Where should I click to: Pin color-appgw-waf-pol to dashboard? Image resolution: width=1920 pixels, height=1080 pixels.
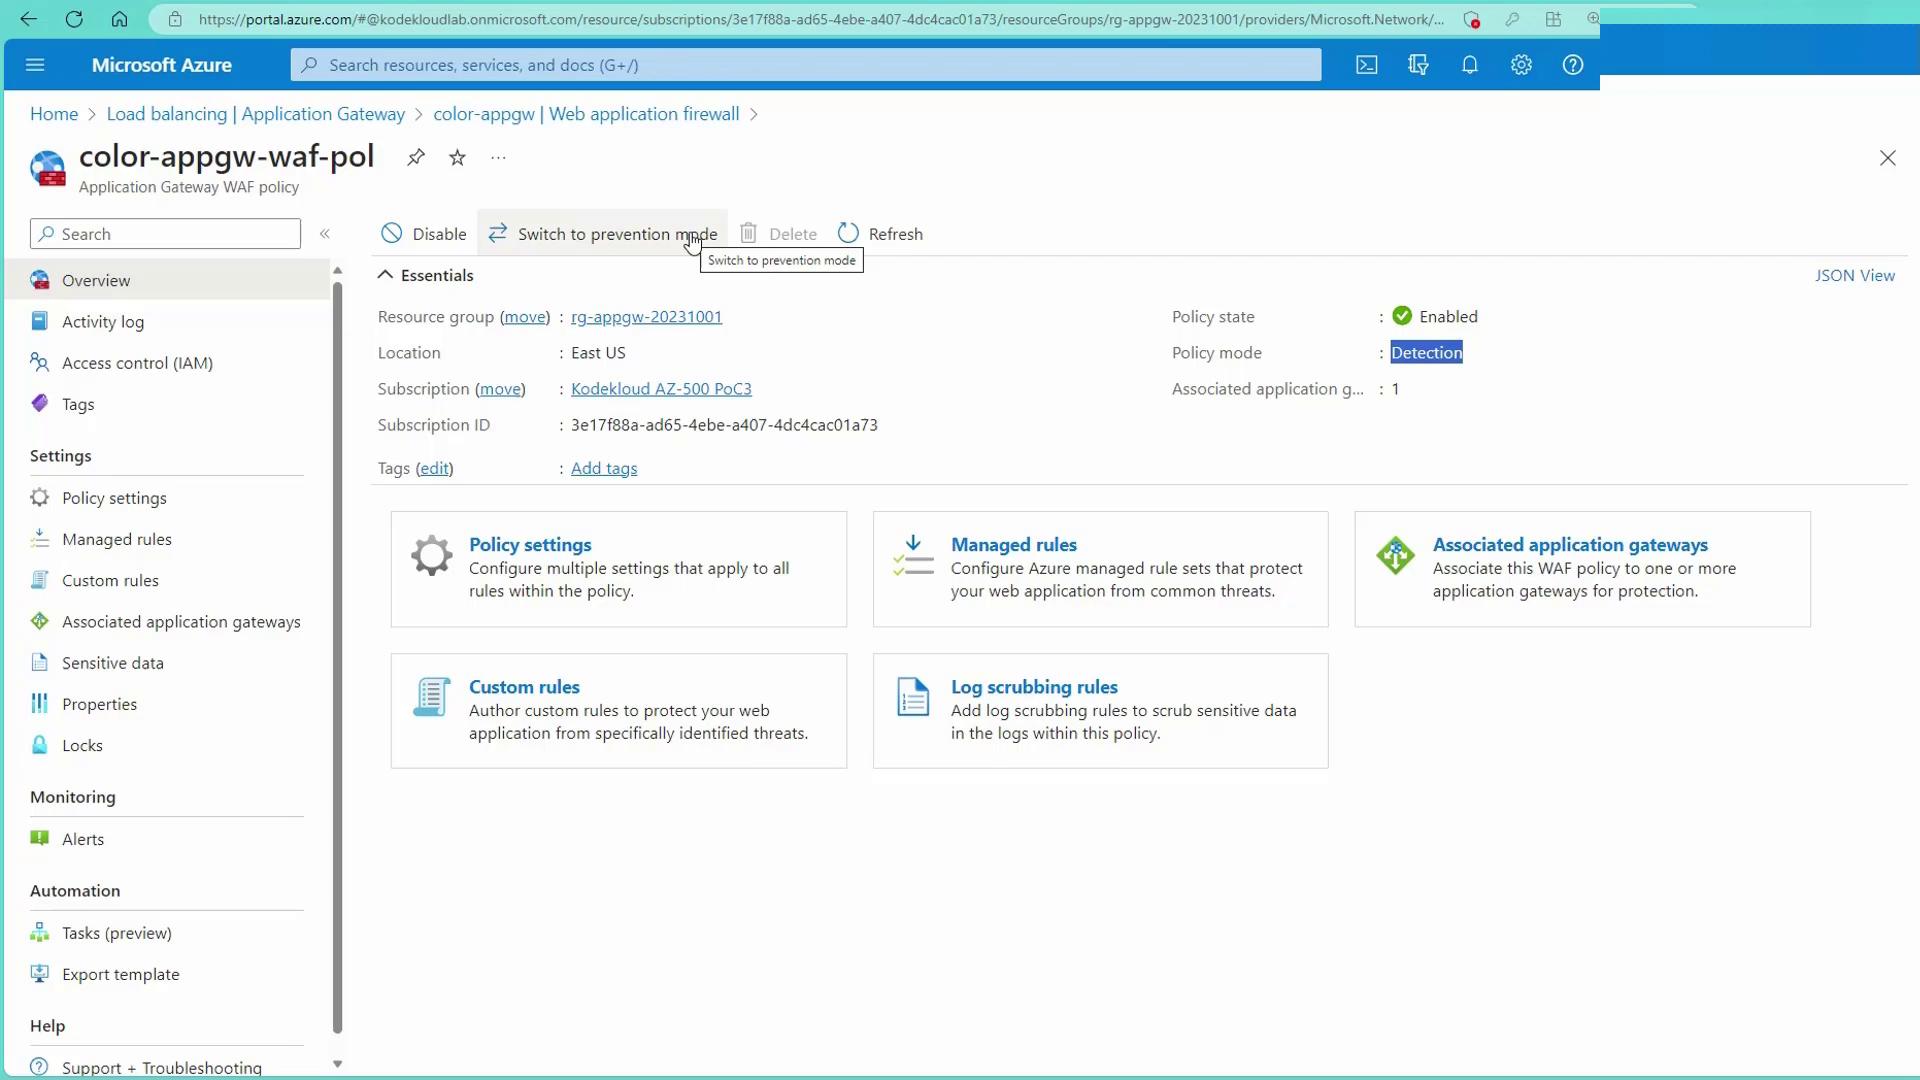click(x=416, y=157)
